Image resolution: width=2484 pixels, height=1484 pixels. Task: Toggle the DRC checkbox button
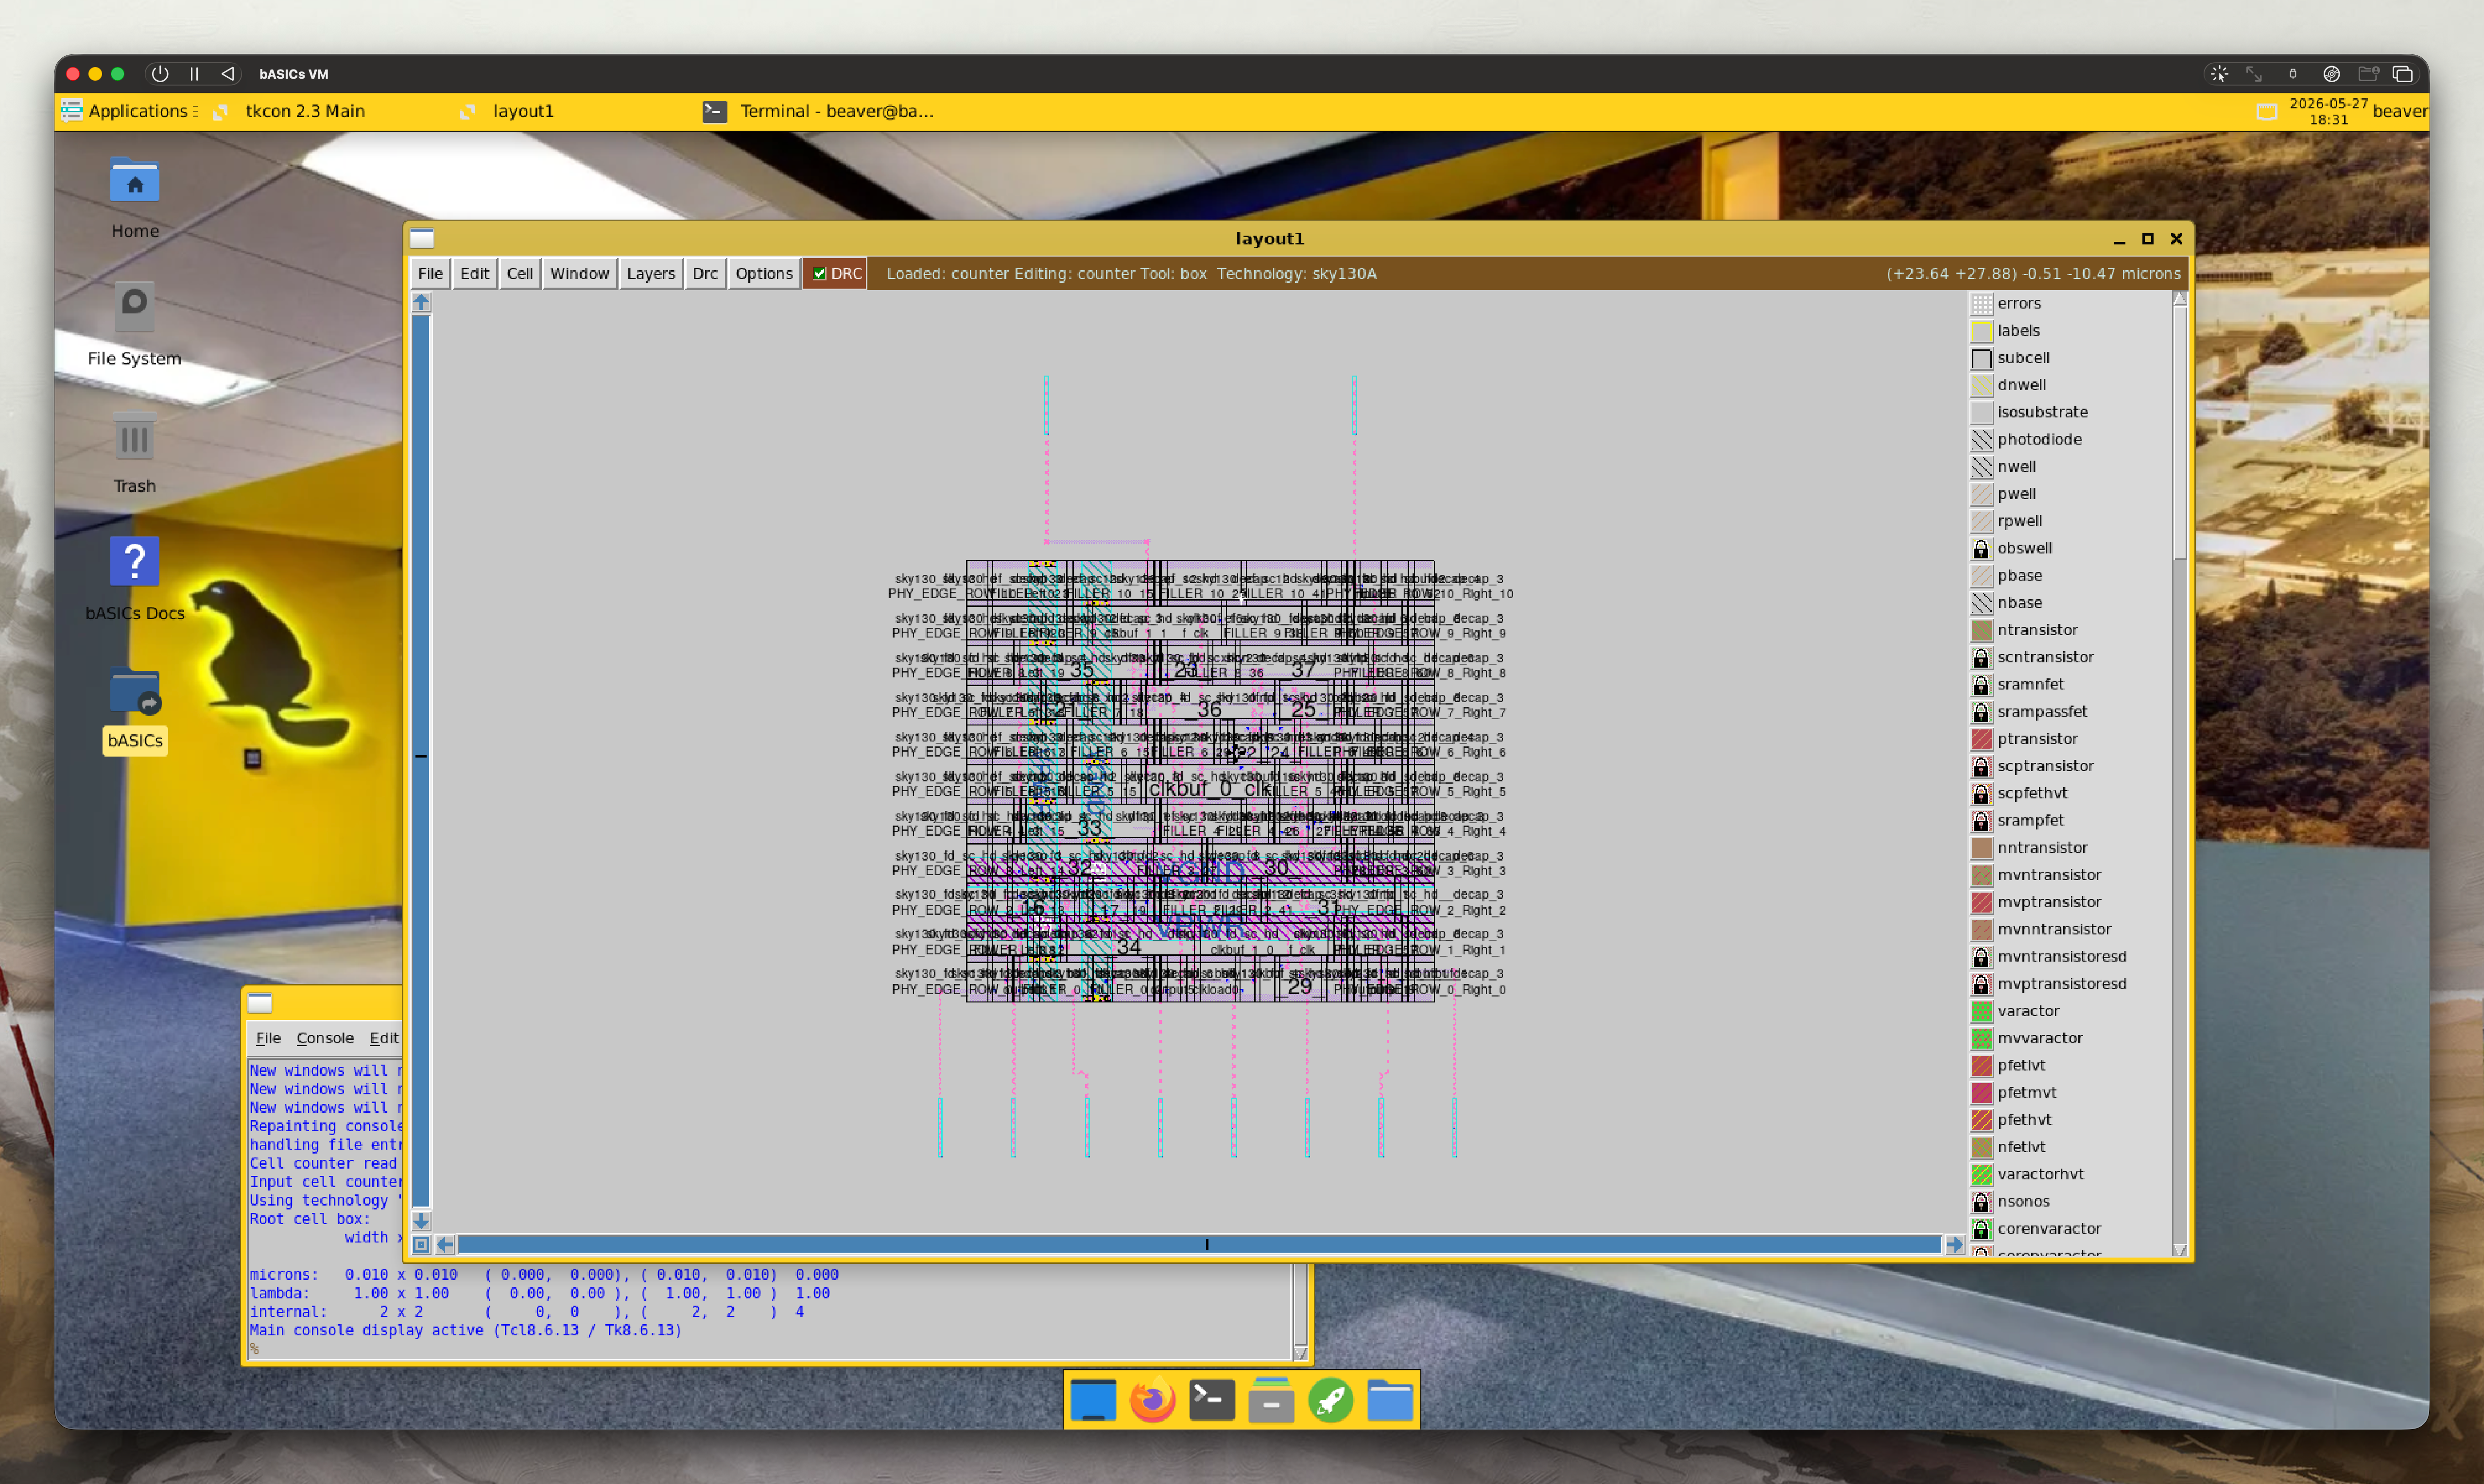[835, 273]
